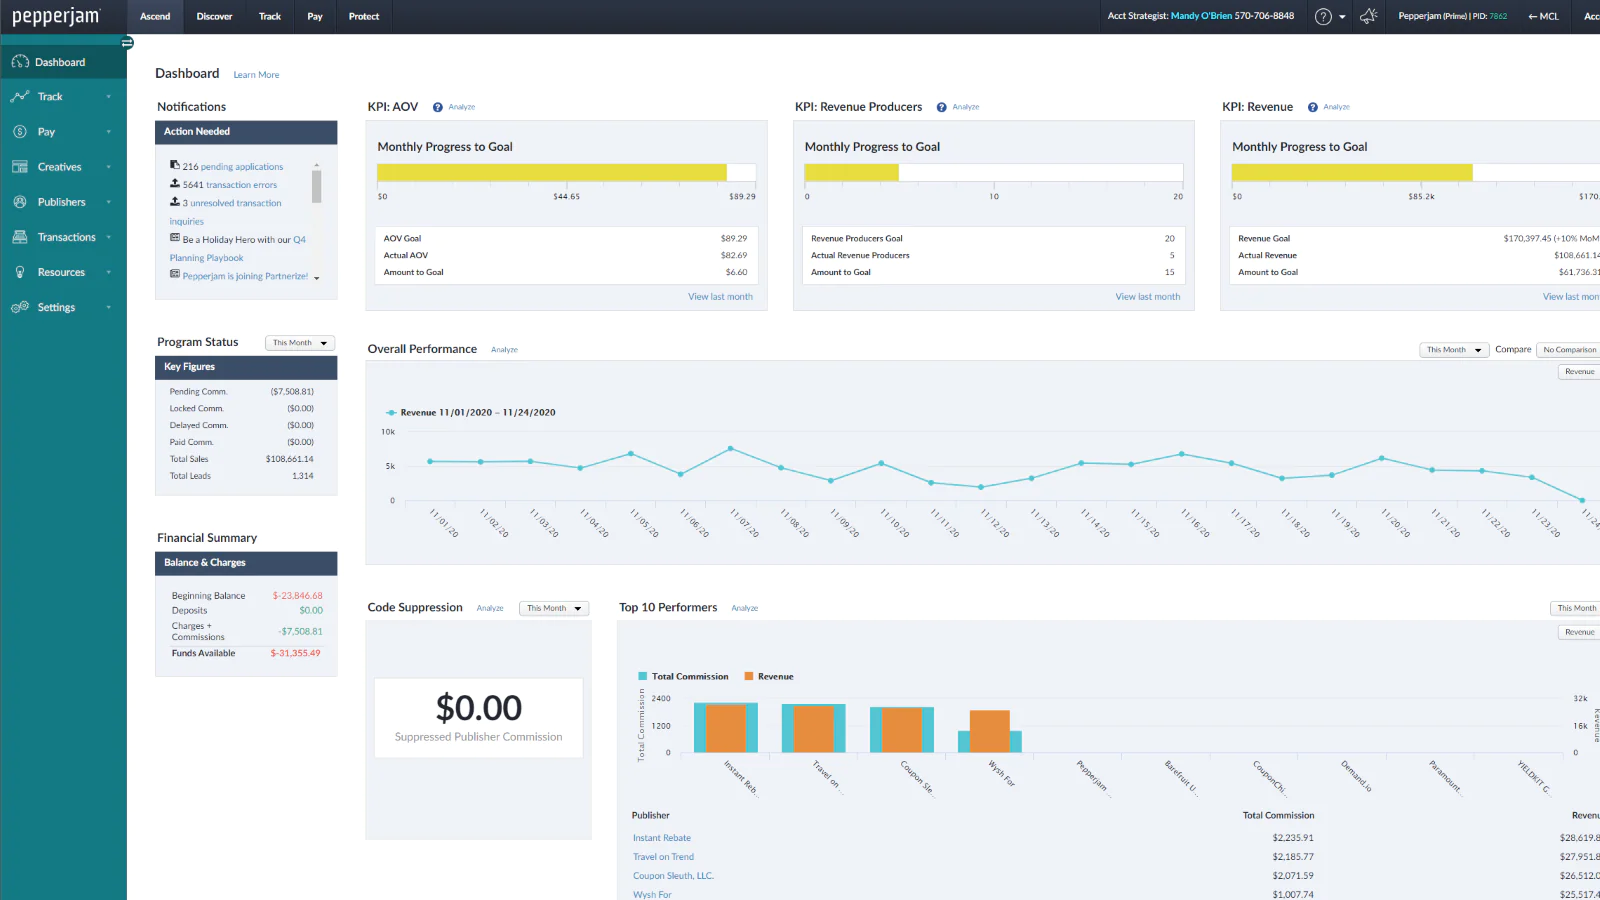The image size is (1600, 900).
Task: Click the Notifications panel scrollbar
Action: (x=316, y=186)
